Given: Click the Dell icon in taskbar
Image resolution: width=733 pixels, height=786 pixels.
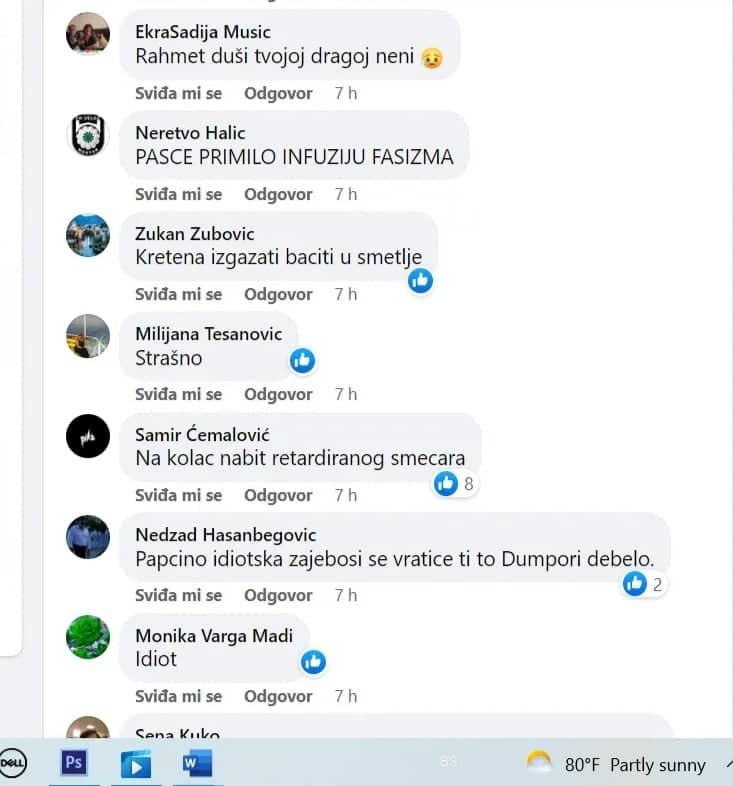Looking at the screenshot, I should coord(13,763).
